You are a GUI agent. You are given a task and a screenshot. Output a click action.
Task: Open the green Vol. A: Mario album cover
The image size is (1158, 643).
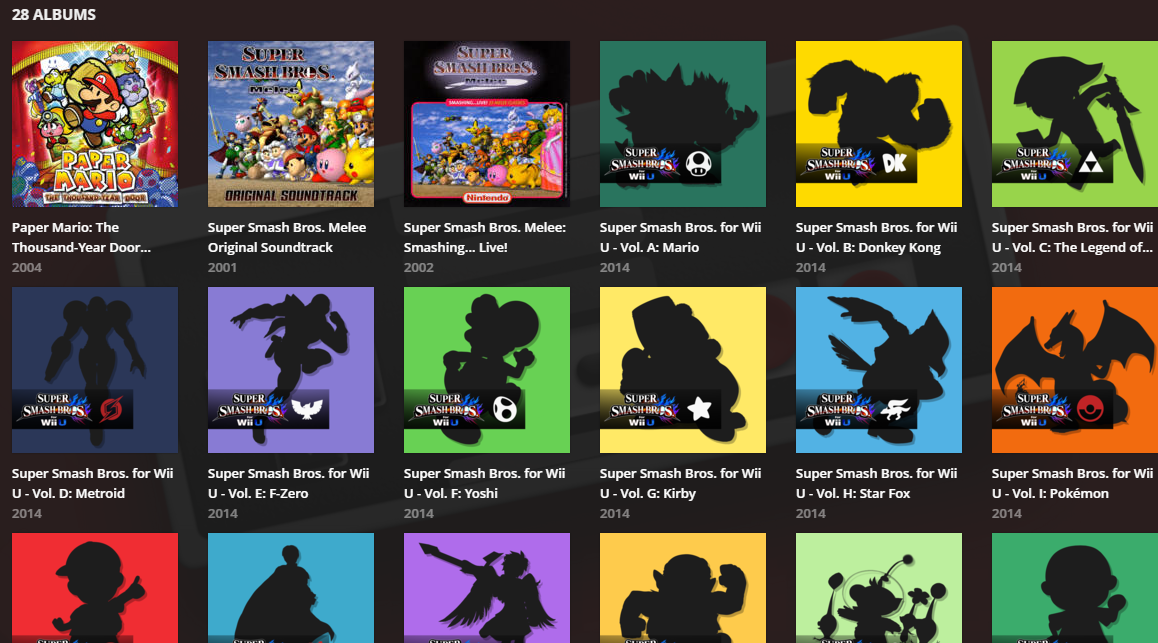point(682,124)
